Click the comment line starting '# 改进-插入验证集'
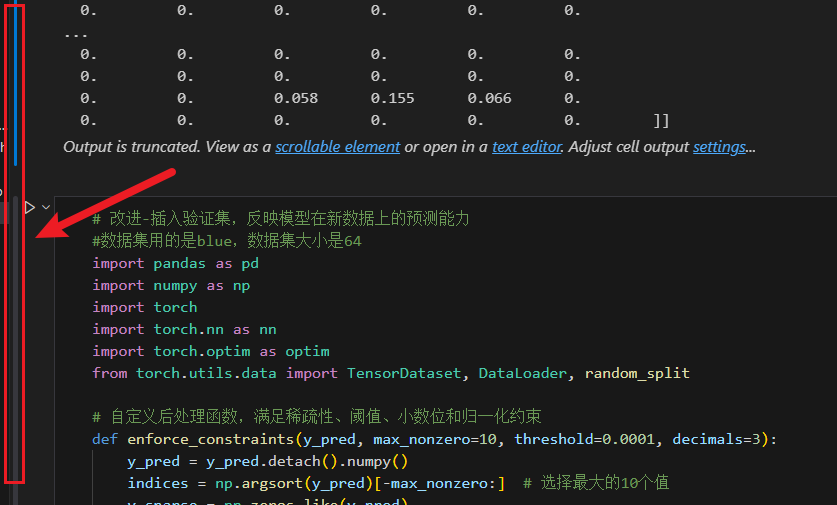837x505 pixels. (281, 218)
